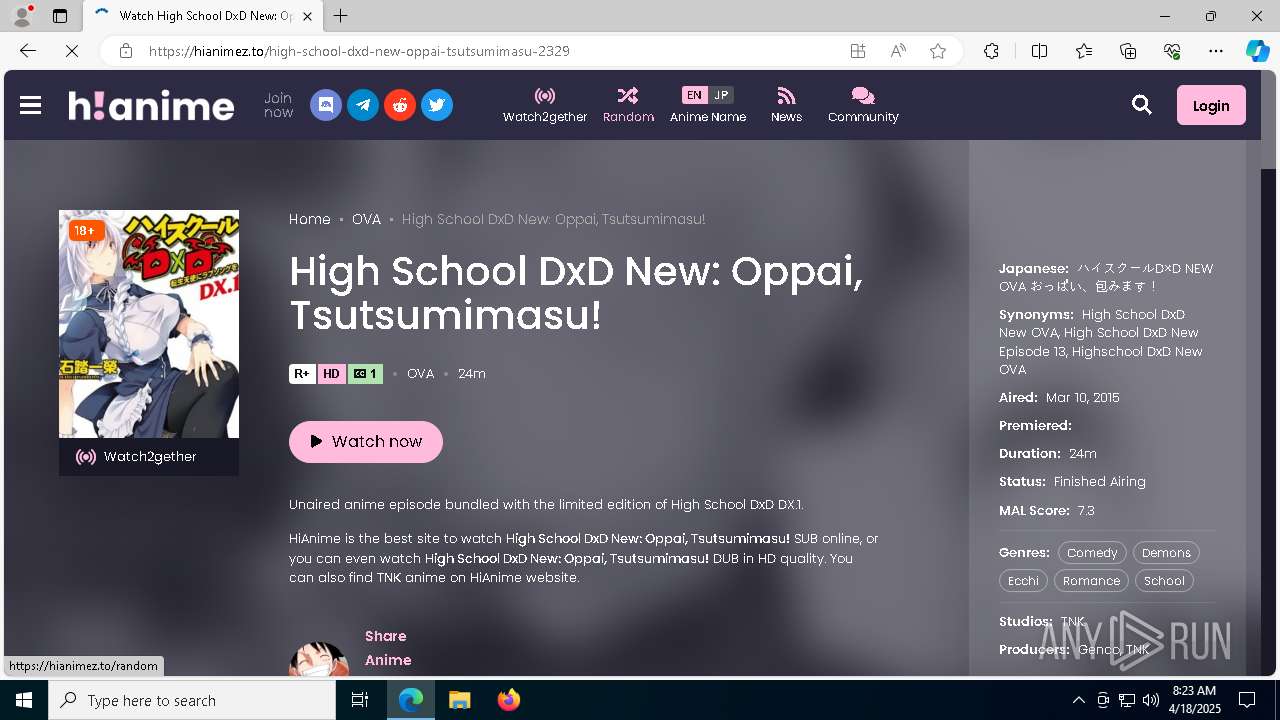The width and height of the screenshot is (1280, 720).
Task: Open Task View on taskbar
Action: tap(361, 700)
